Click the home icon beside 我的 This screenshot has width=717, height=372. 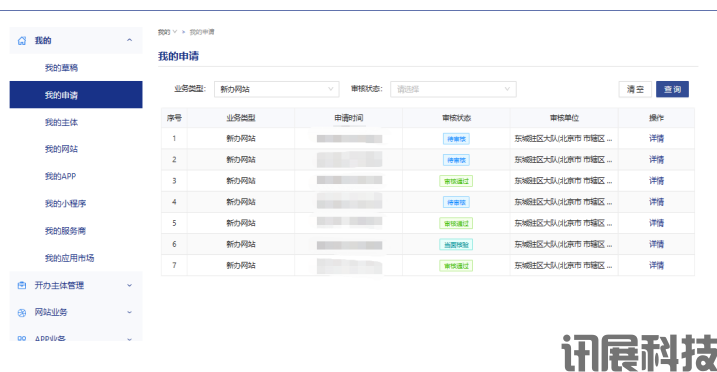pos(21,41)
